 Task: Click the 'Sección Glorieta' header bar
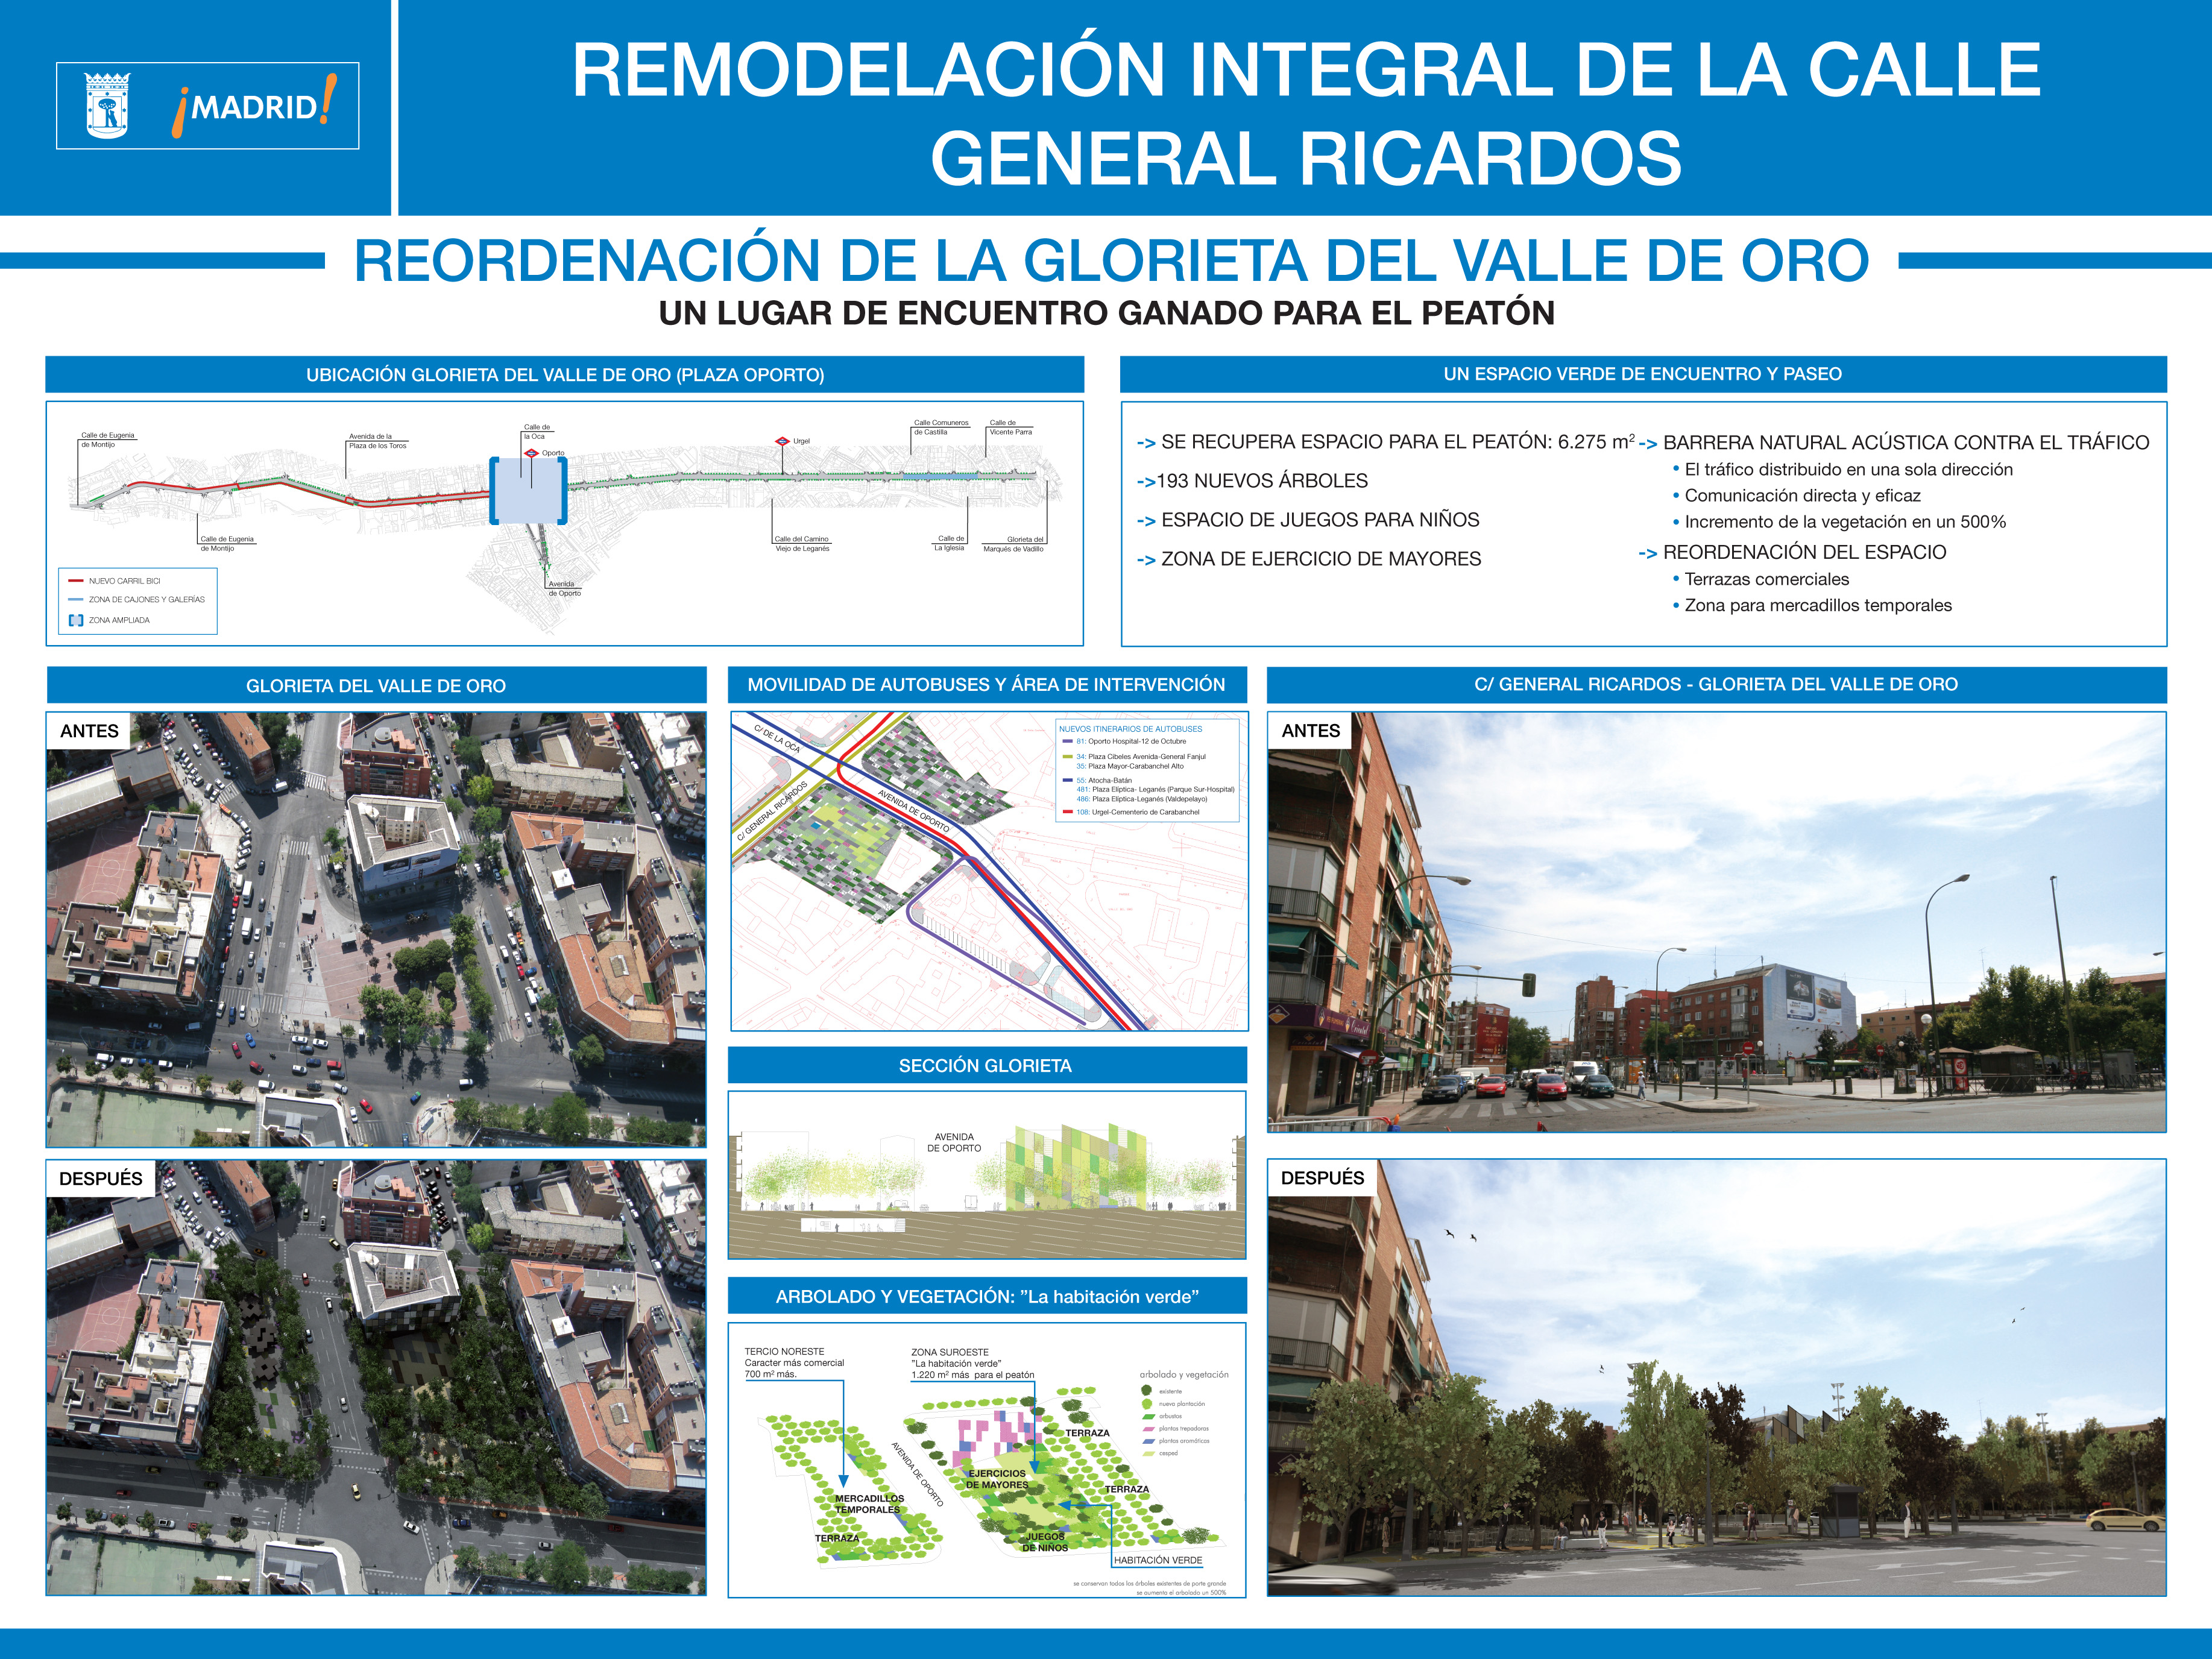coord(985,1066)
